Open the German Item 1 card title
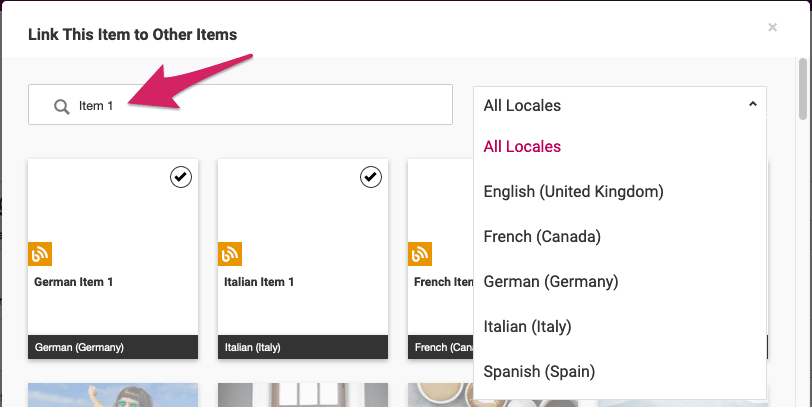This screenshot has width=812, height=407. coord(74,282)
